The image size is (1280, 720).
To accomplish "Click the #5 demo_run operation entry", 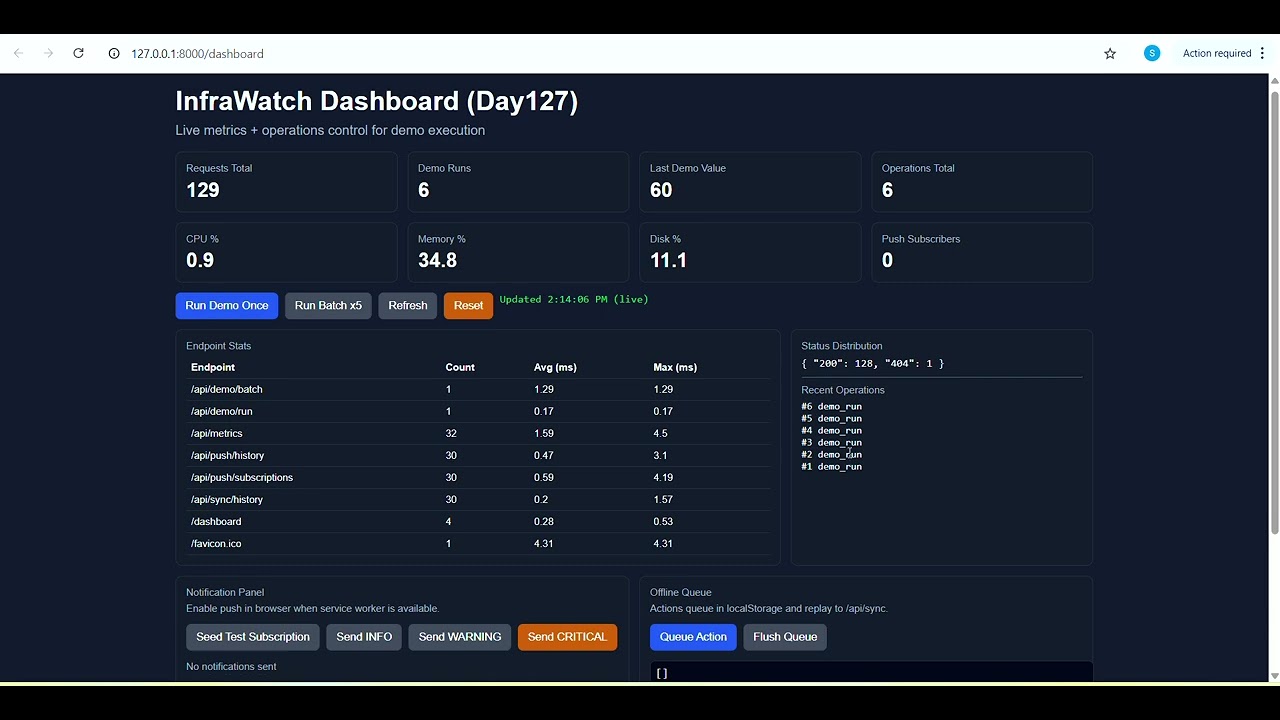I will (x=831, y=419).
